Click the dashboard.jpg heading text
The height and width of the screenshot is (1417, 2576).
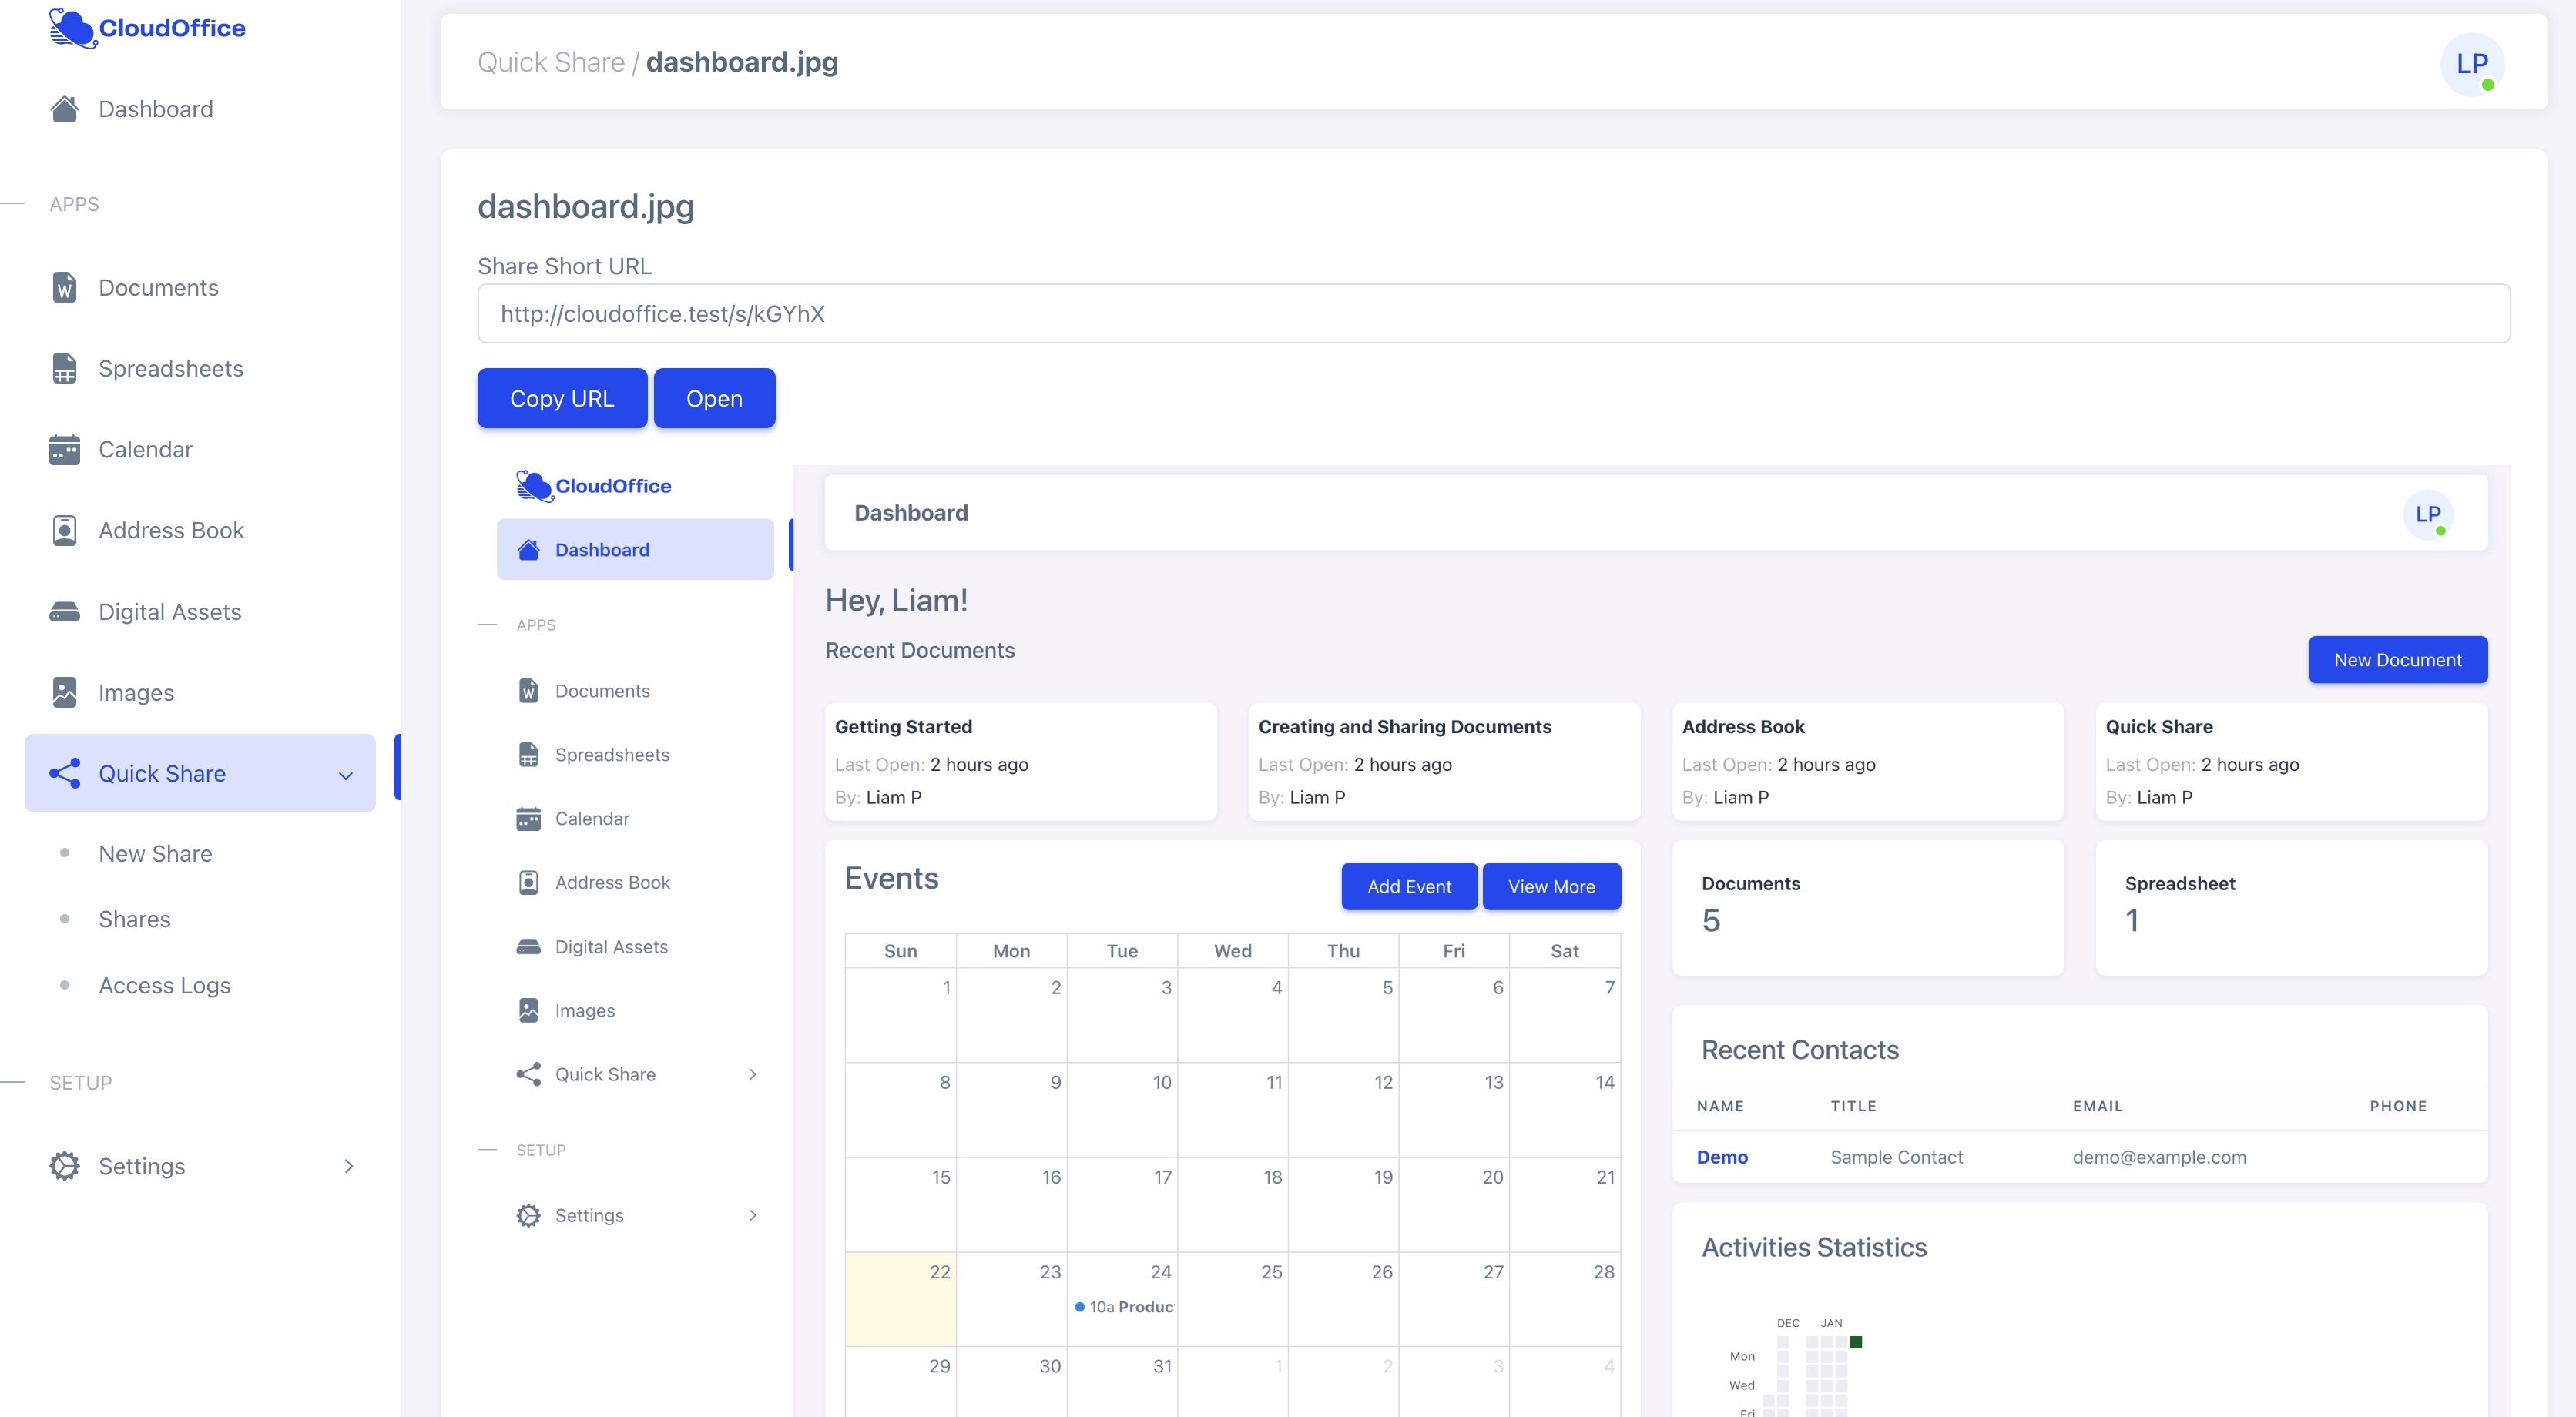pos(585,206)
